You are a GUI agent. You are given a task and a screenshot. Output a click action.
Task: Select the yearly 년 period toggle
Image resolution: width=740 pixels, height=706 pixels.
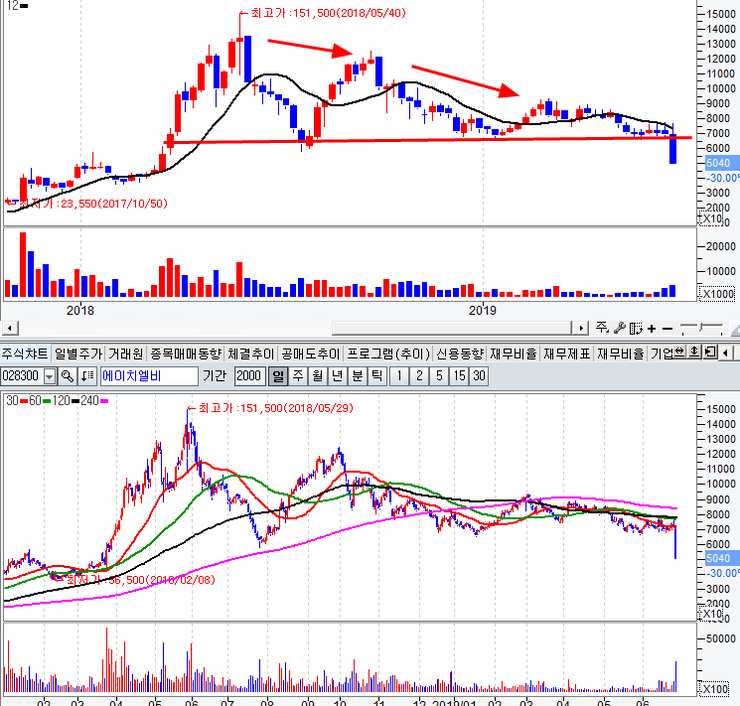tap(337, 376)
